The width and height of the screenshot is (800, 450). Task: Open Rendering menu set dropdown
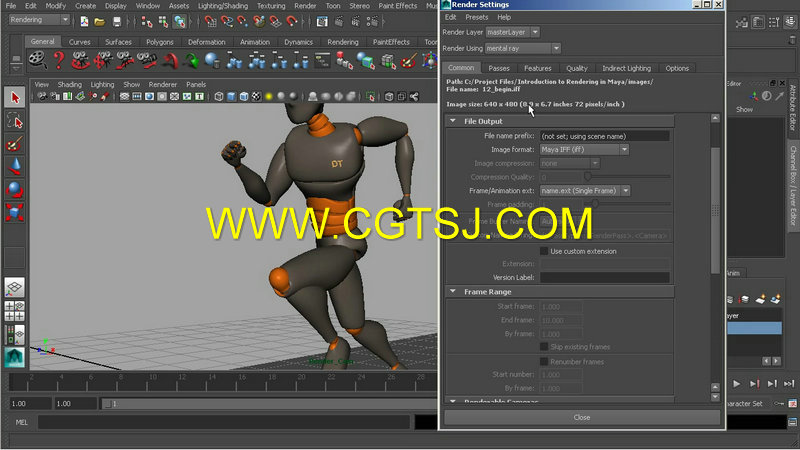pyautogui.click(x=39, y=20)
